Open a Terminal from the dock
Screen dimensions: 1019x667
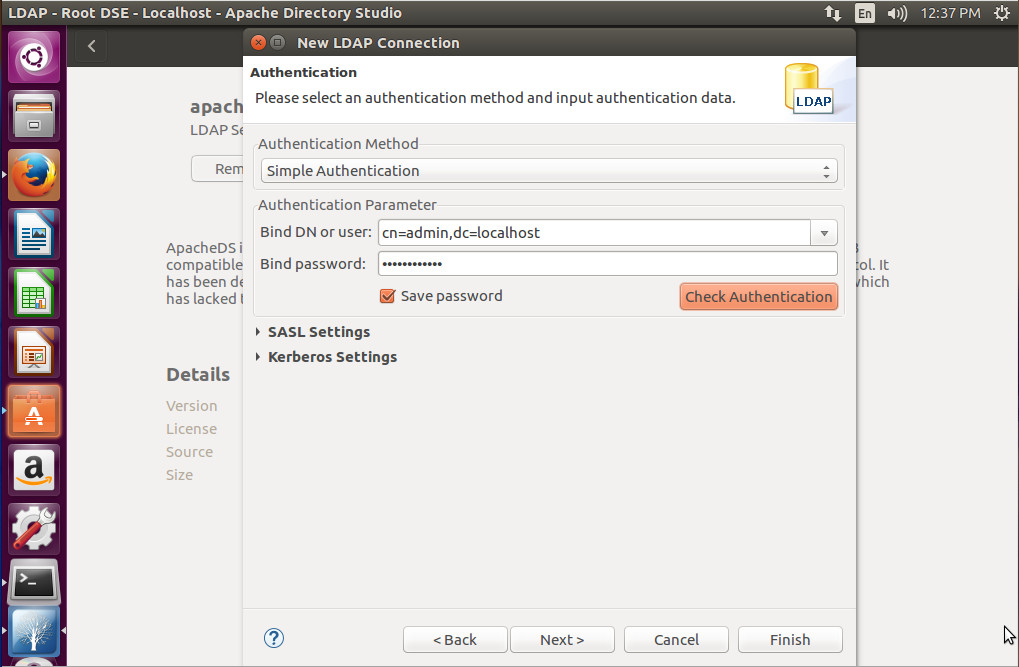click(33, 582)
